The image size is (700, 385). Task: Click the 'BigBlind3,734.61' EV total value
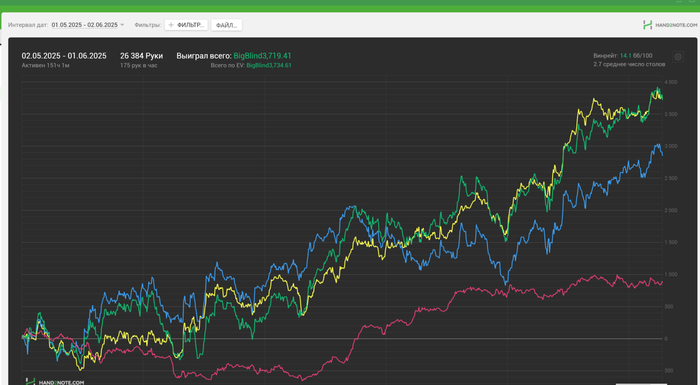269,65
